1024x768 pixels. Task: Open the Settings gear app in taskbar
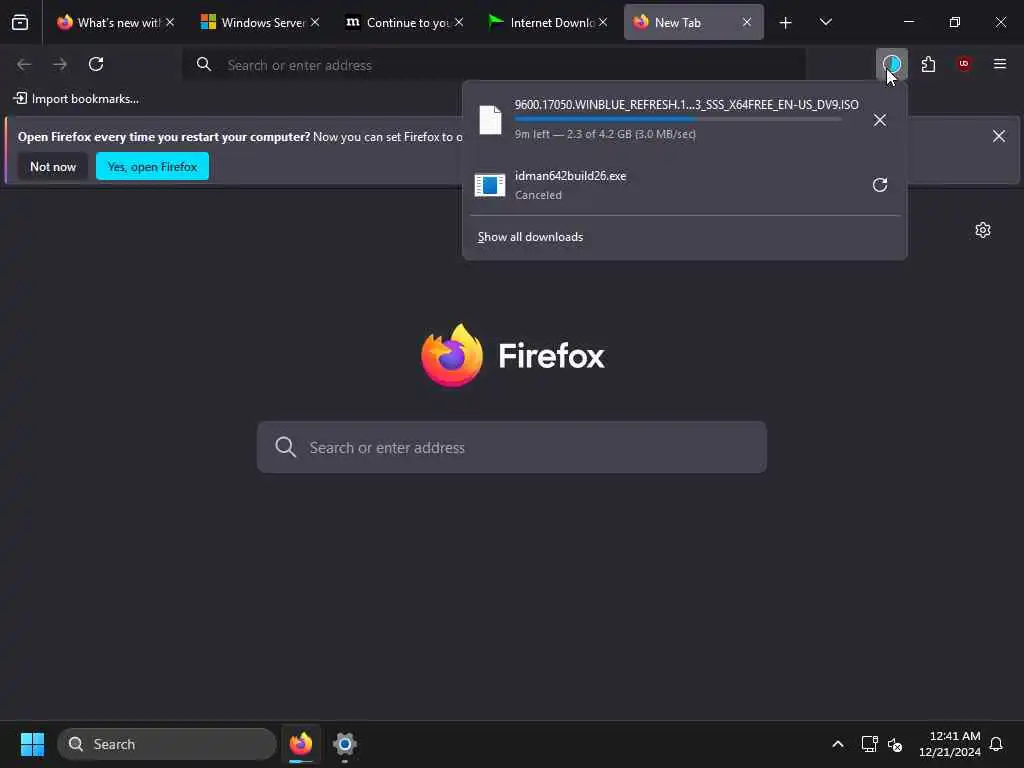tap(344, 744)
